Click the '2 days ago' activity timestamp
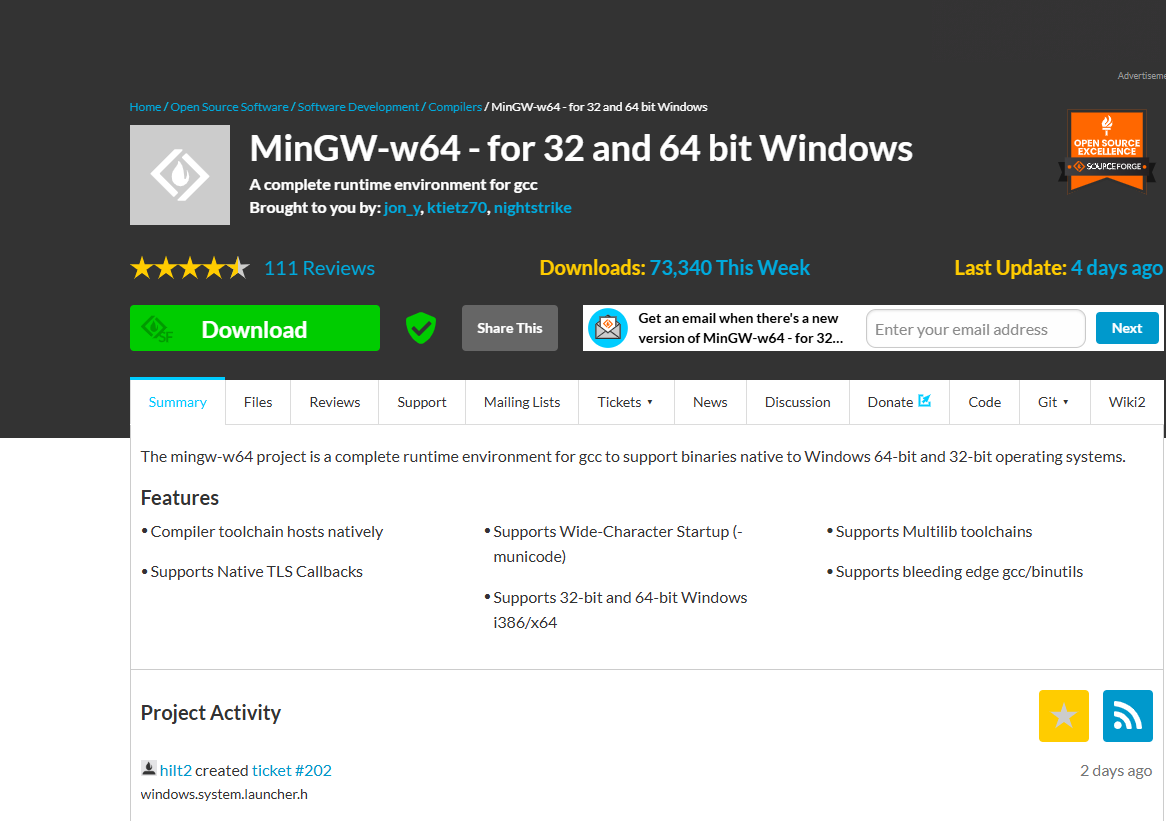The height and width of the screenshot is (821, 1166). [1115, 771]
